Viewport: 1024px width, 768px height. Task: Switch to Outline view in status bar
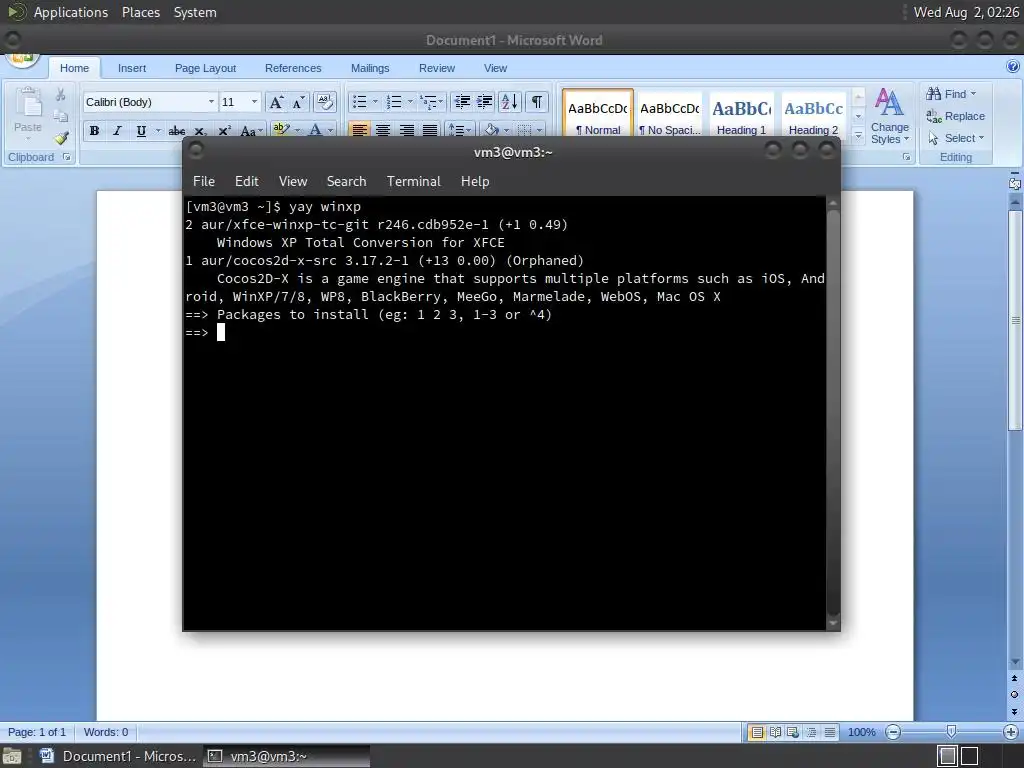click(811, 732)
